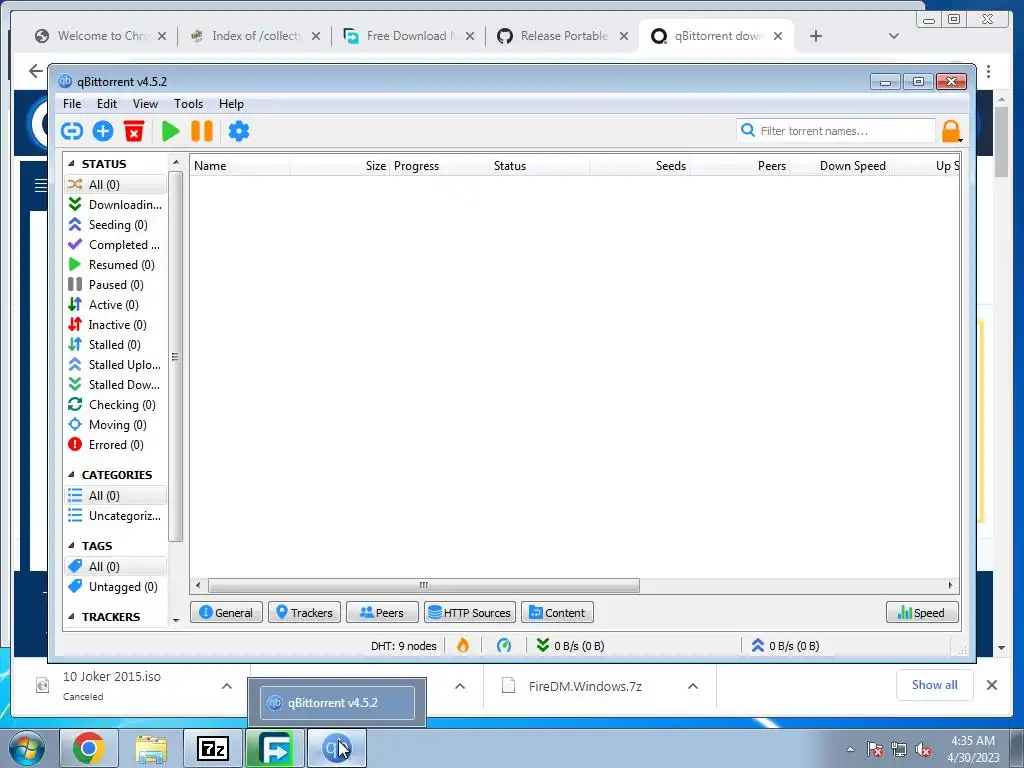Select Errored (0) status filter

(x=116, y=445)
